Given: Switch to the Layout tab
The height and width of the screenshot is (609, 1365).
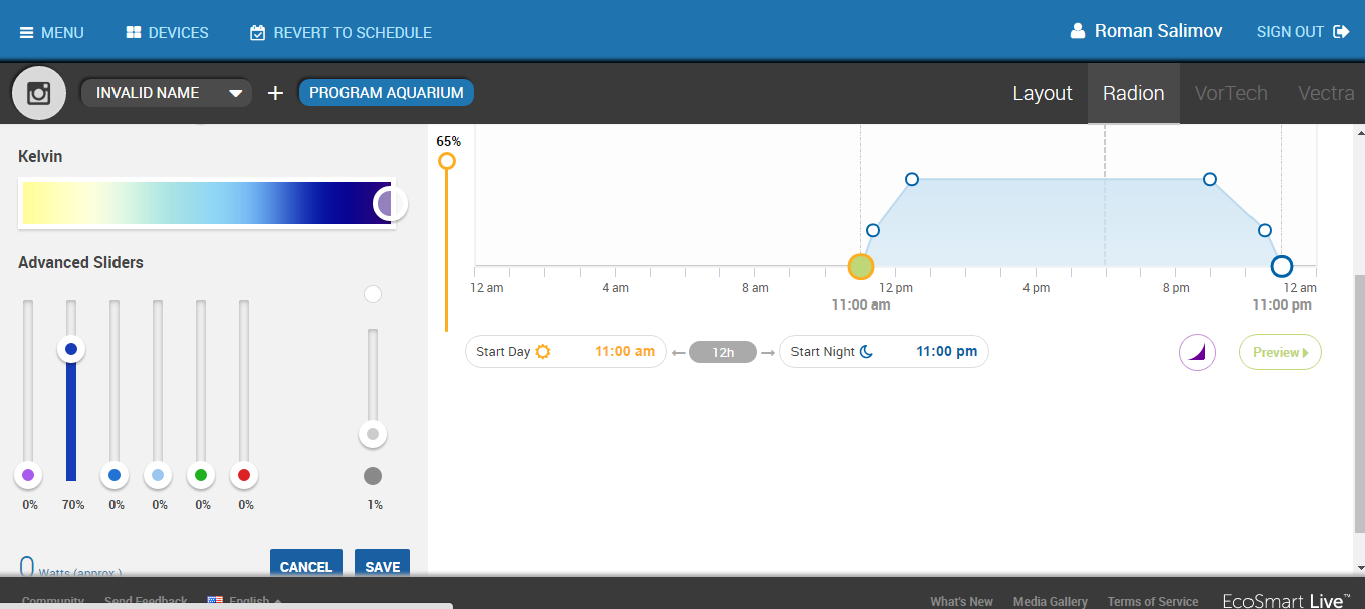Looking at the screenshot, I should 1042,93.
